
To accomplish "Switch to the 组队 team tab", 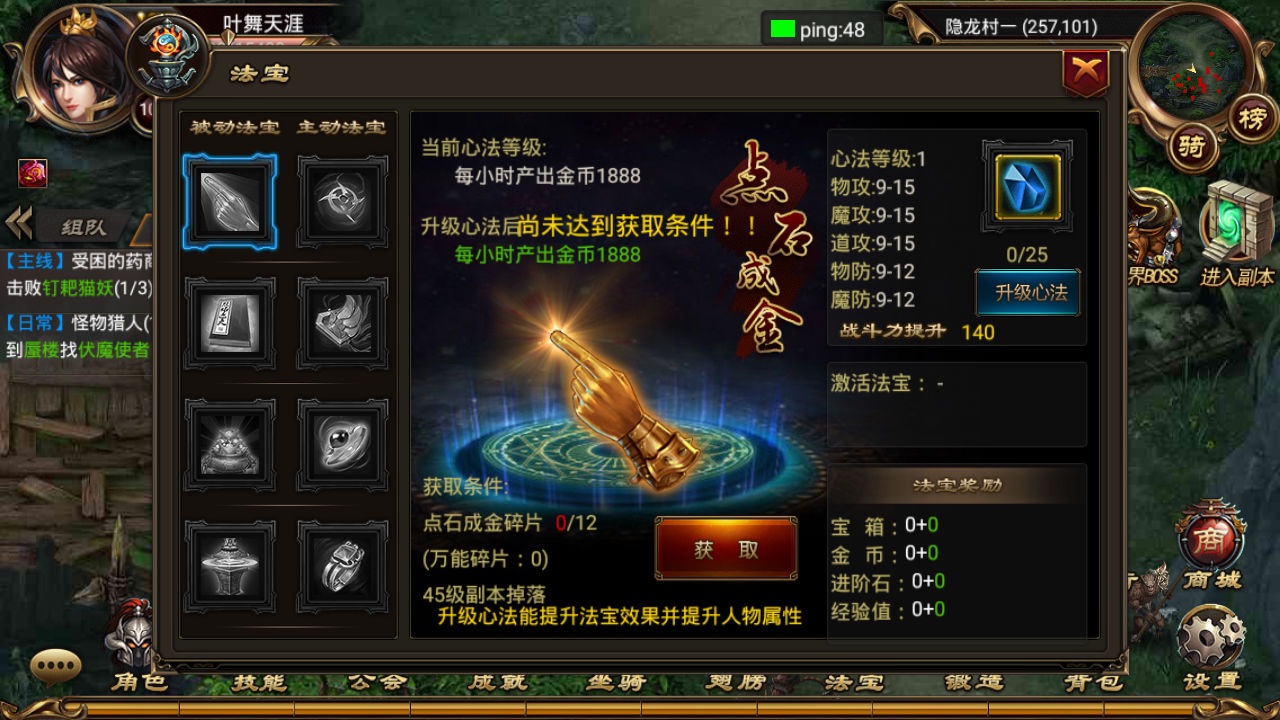I will (83, 227).
